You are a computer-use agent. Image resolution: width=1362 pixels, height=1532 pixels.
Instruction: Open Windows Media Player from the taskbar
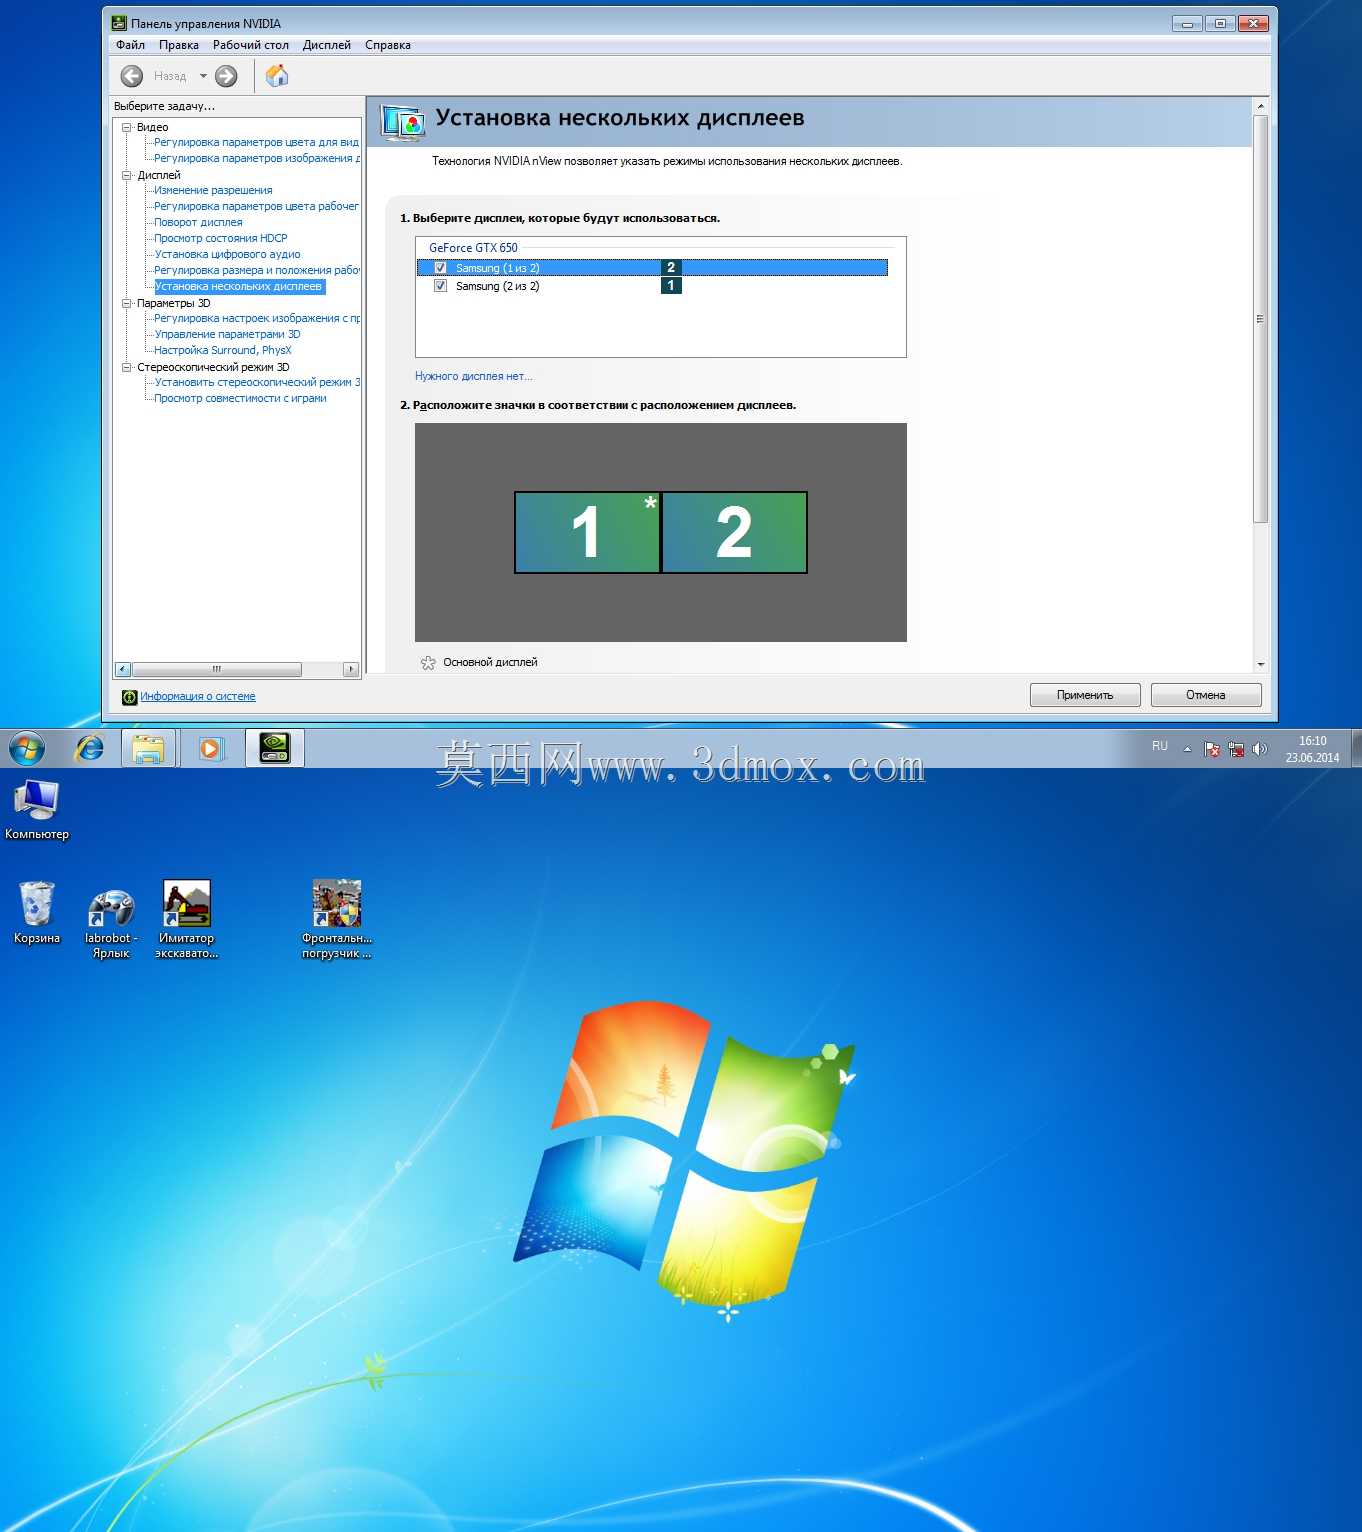click(x=211, y=748)
